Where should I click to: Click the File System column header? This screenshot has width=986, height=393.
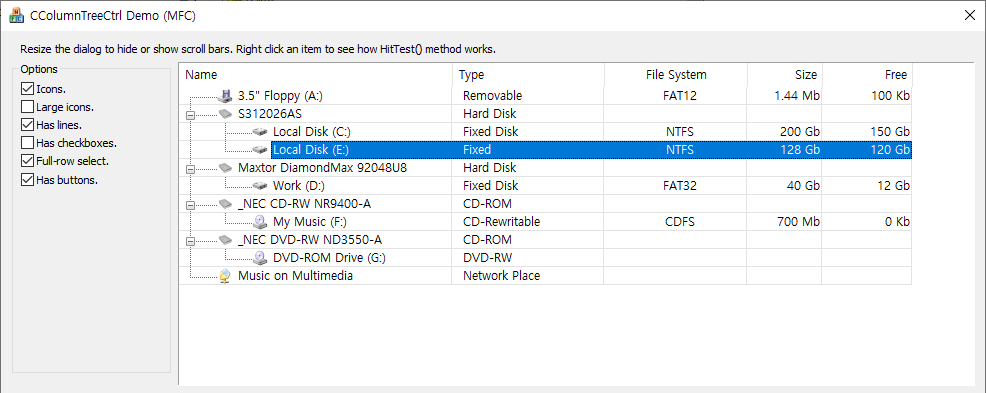click(676, 75)
